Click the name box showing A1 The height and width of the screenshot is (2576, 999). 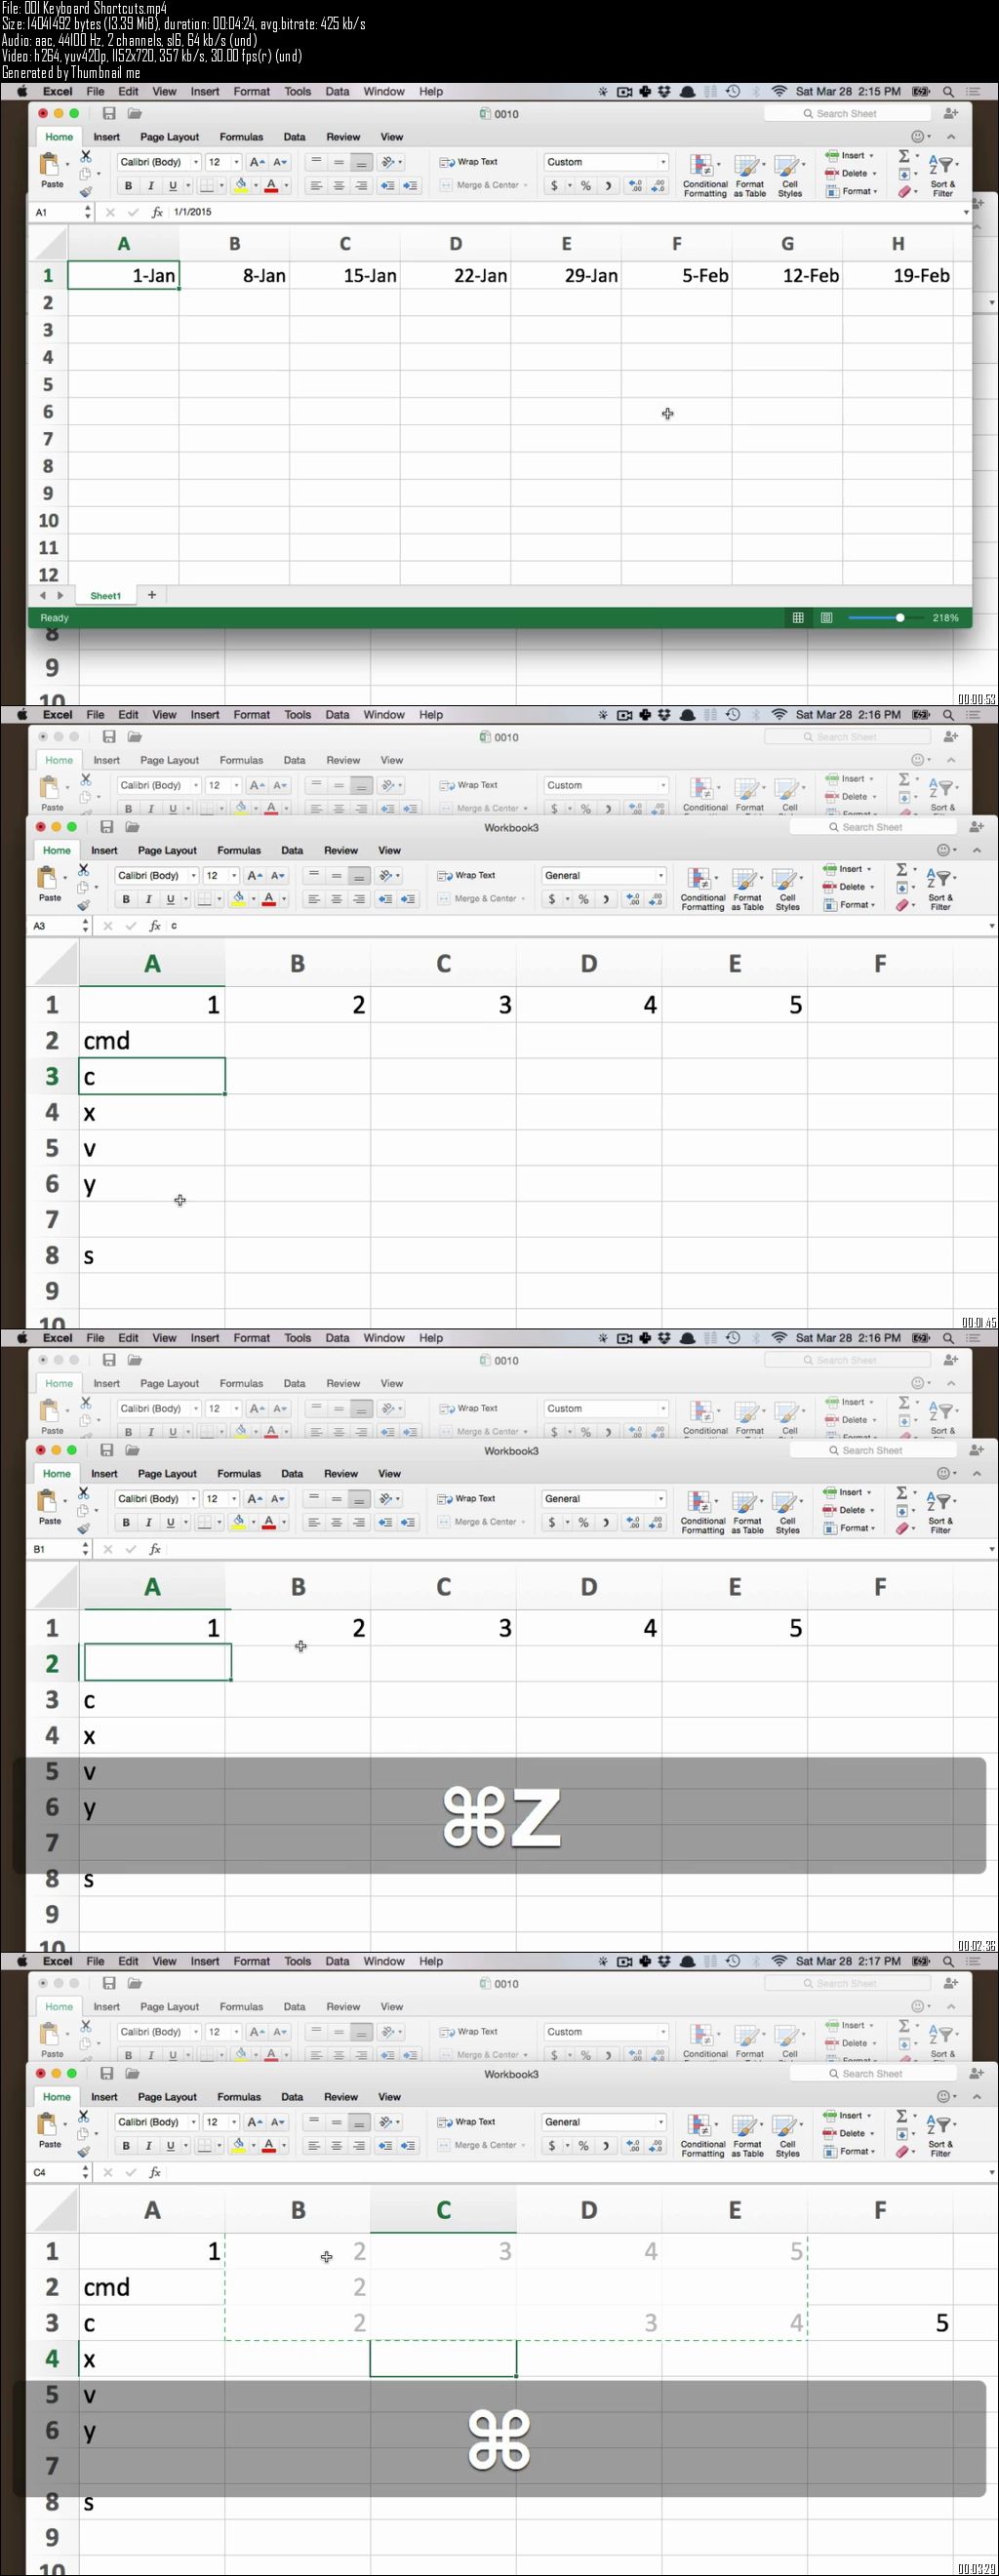57,212
